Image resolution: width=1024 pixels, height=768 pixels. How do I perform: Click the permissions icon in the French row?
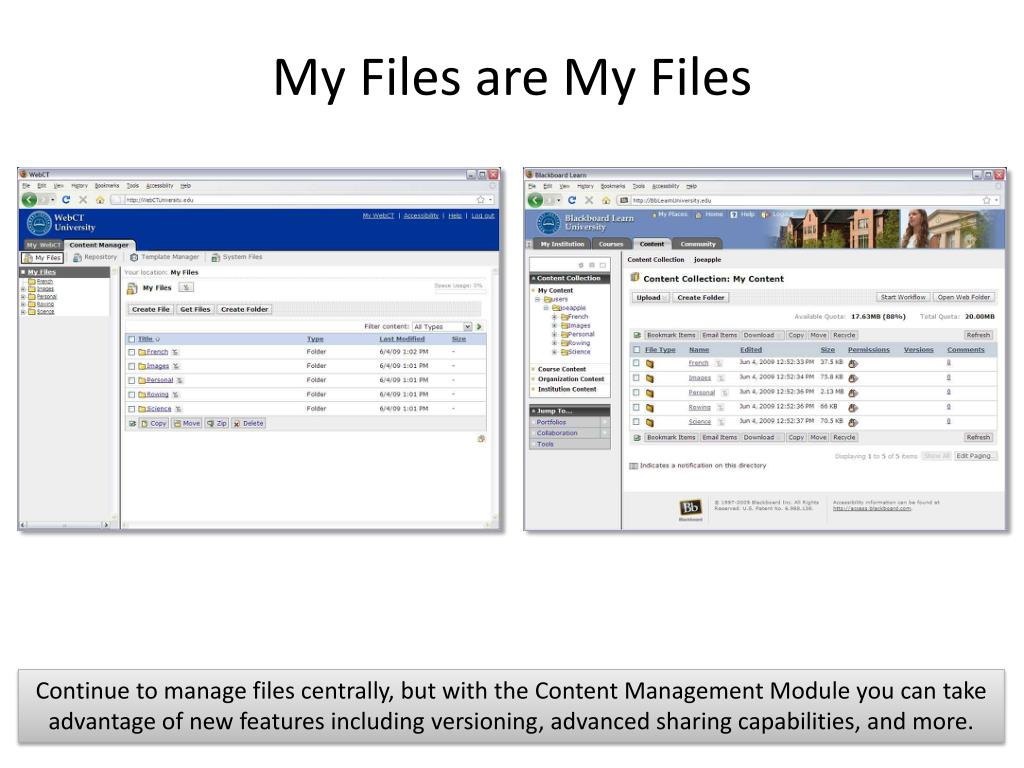pos(853,364)
